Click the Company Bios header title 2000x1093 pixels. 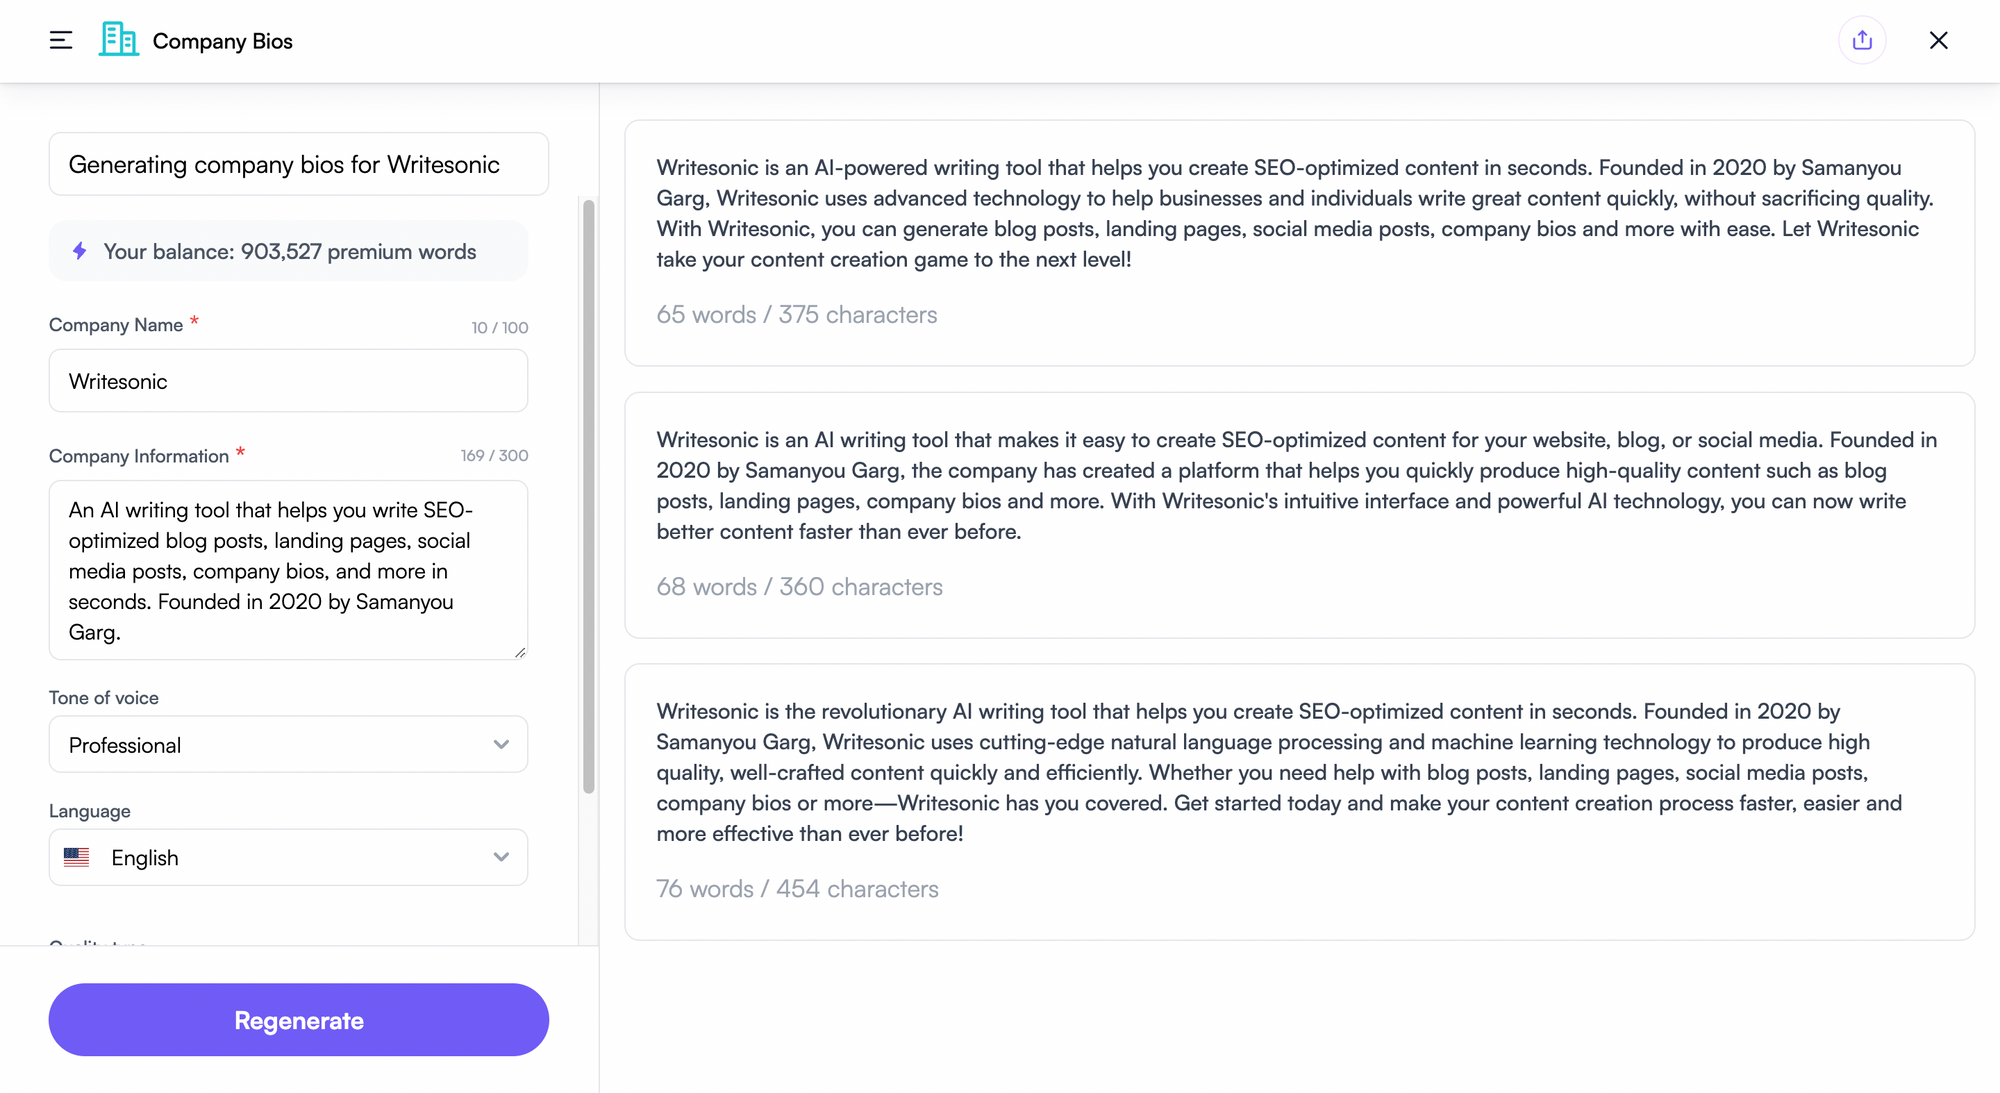point(222,41)
